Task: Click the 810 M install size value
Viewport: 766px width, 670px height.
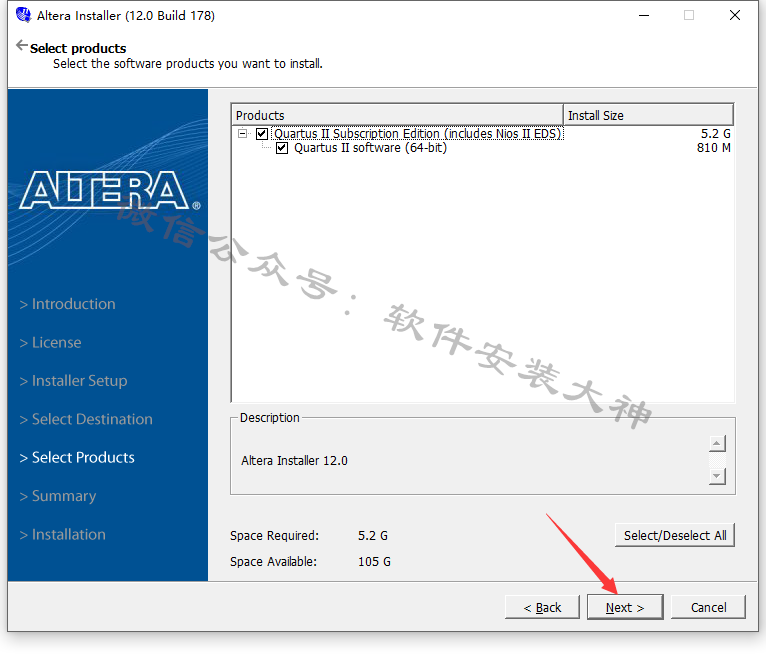Action: coord(713,148)
